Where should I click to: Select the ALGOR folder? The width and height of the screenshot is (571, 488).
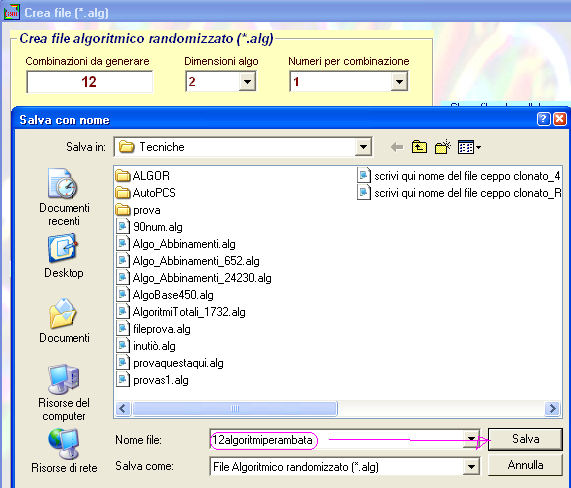tap(142, 176)
